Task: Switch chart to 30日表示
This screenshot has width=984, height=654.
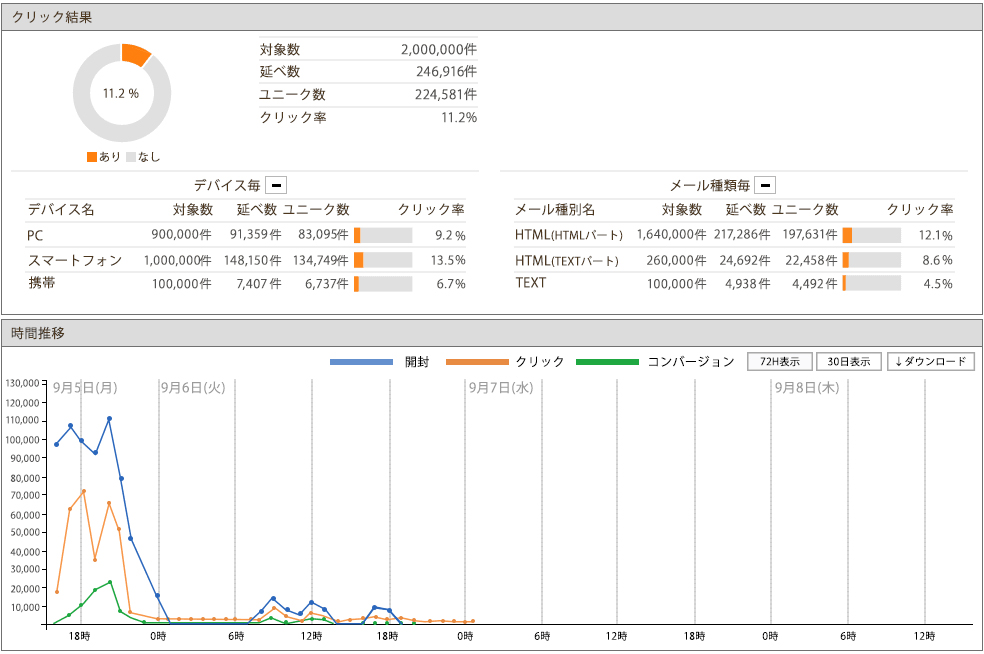Action: (x=848, y=362)
